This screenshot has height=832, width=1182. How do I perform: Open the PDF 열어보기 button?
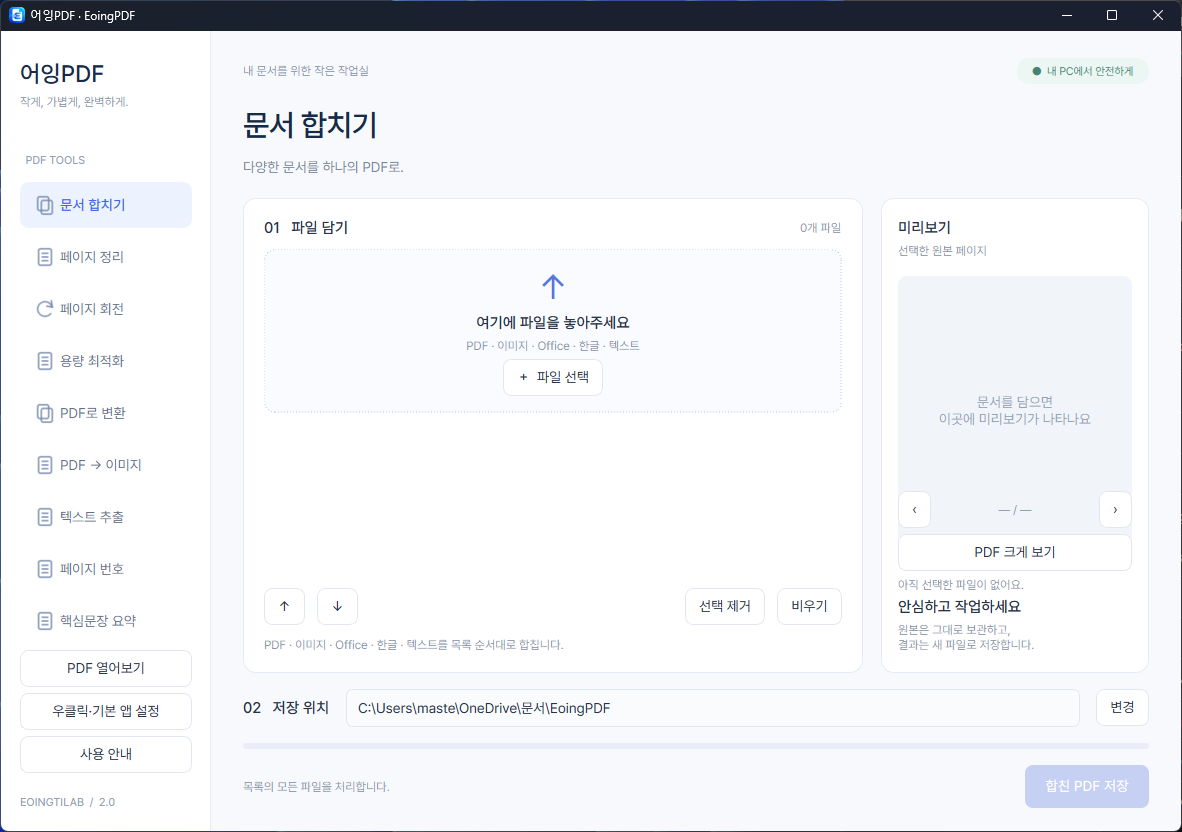(106, 668)
